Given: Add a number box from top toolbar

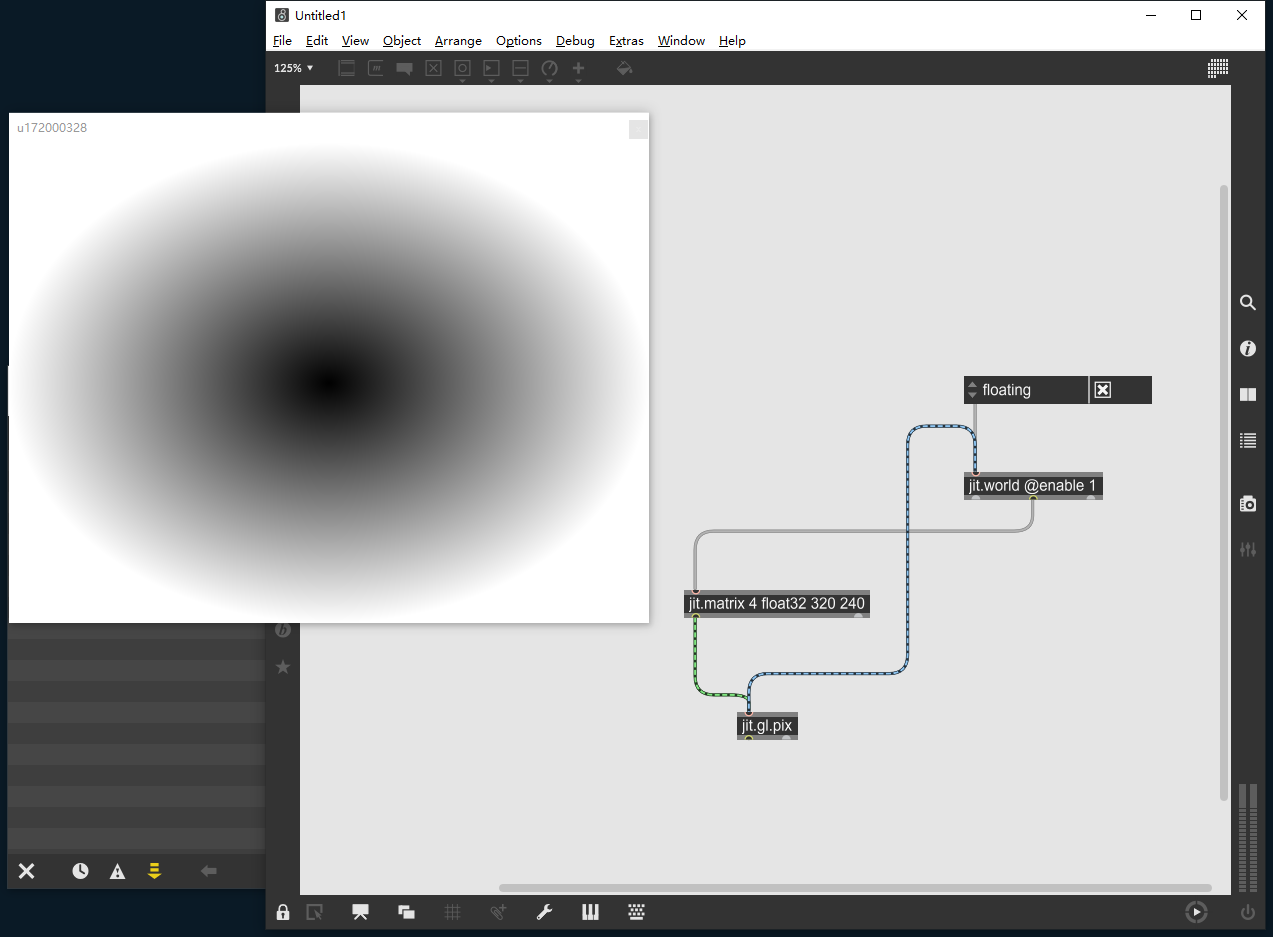Looking at the screenshot, I should (491, 69).
